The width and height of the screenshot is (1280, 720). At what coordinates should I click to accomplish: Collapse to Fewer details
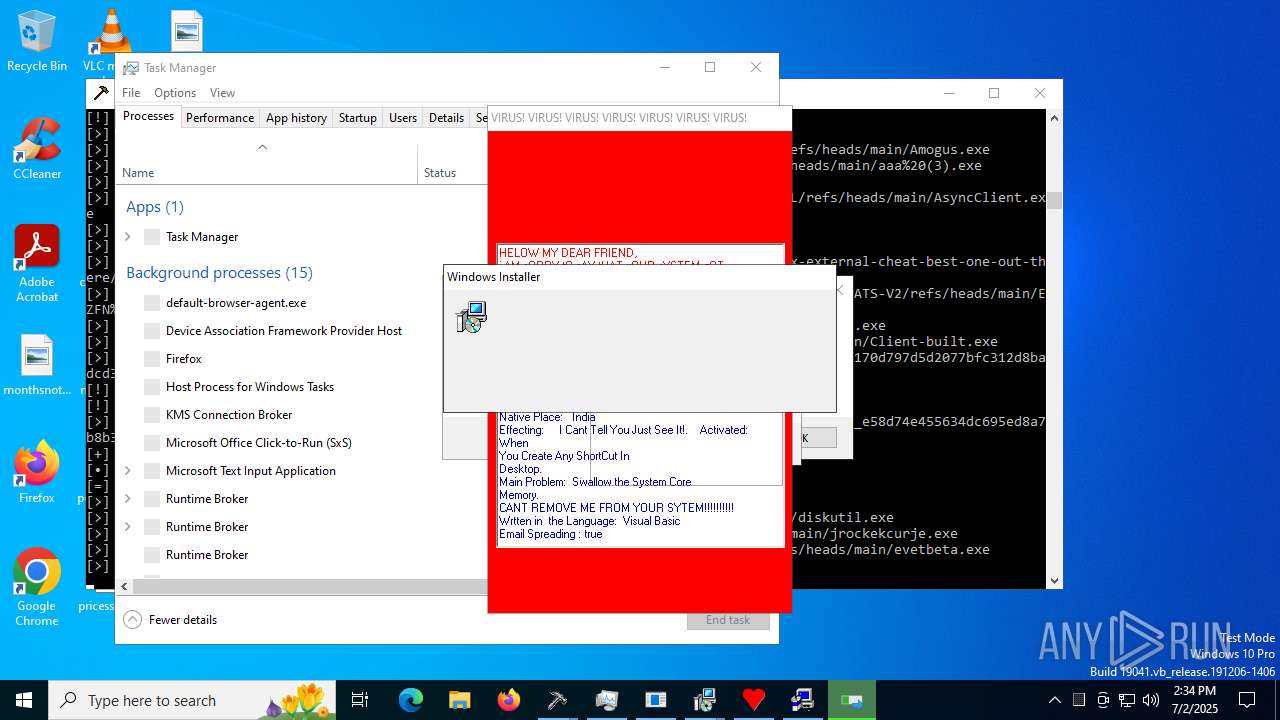(x=170, y=620)
